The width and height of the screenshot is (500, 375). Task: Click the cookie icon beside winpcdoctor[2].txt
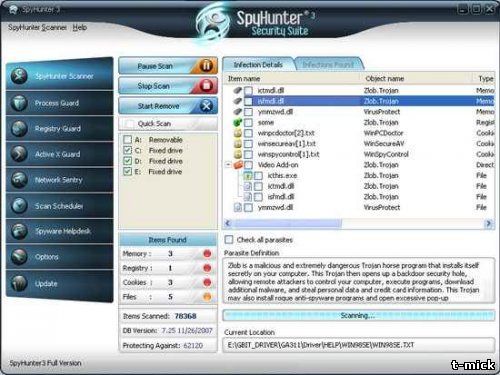point(237,133)
